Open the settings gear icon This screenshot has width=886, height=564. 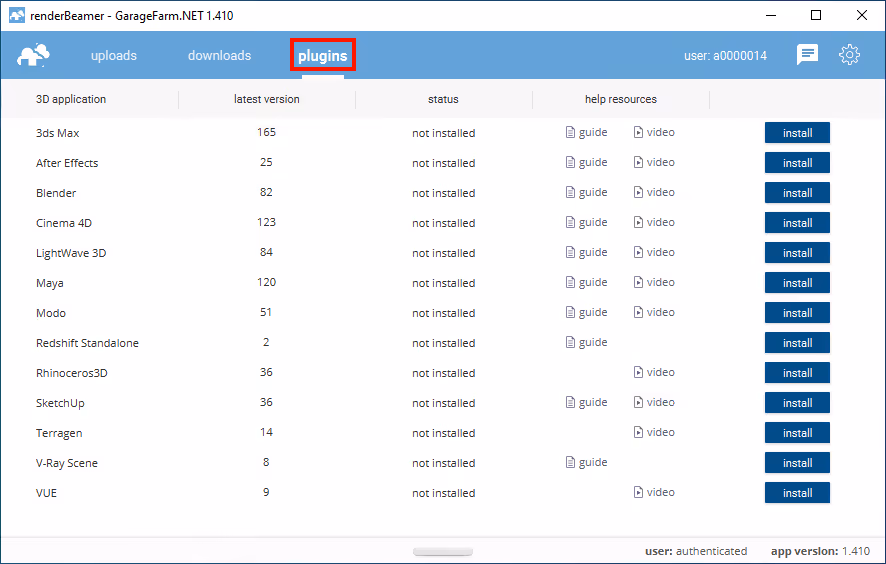tap(849, 55)
